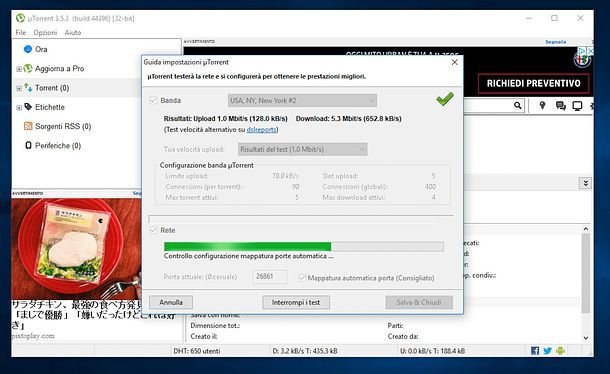Open the dslreports link
Viewport: 610px width, 374px height.
pos(261,130)
